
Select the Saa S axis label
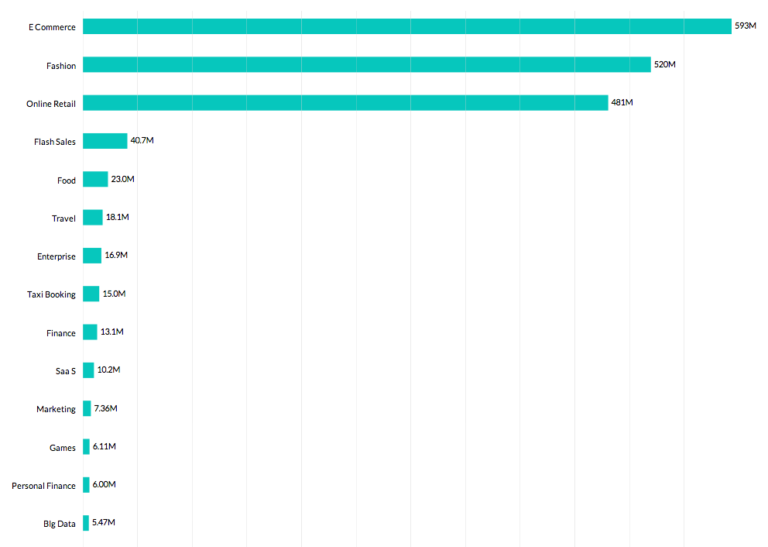click(x=65, y=371)
